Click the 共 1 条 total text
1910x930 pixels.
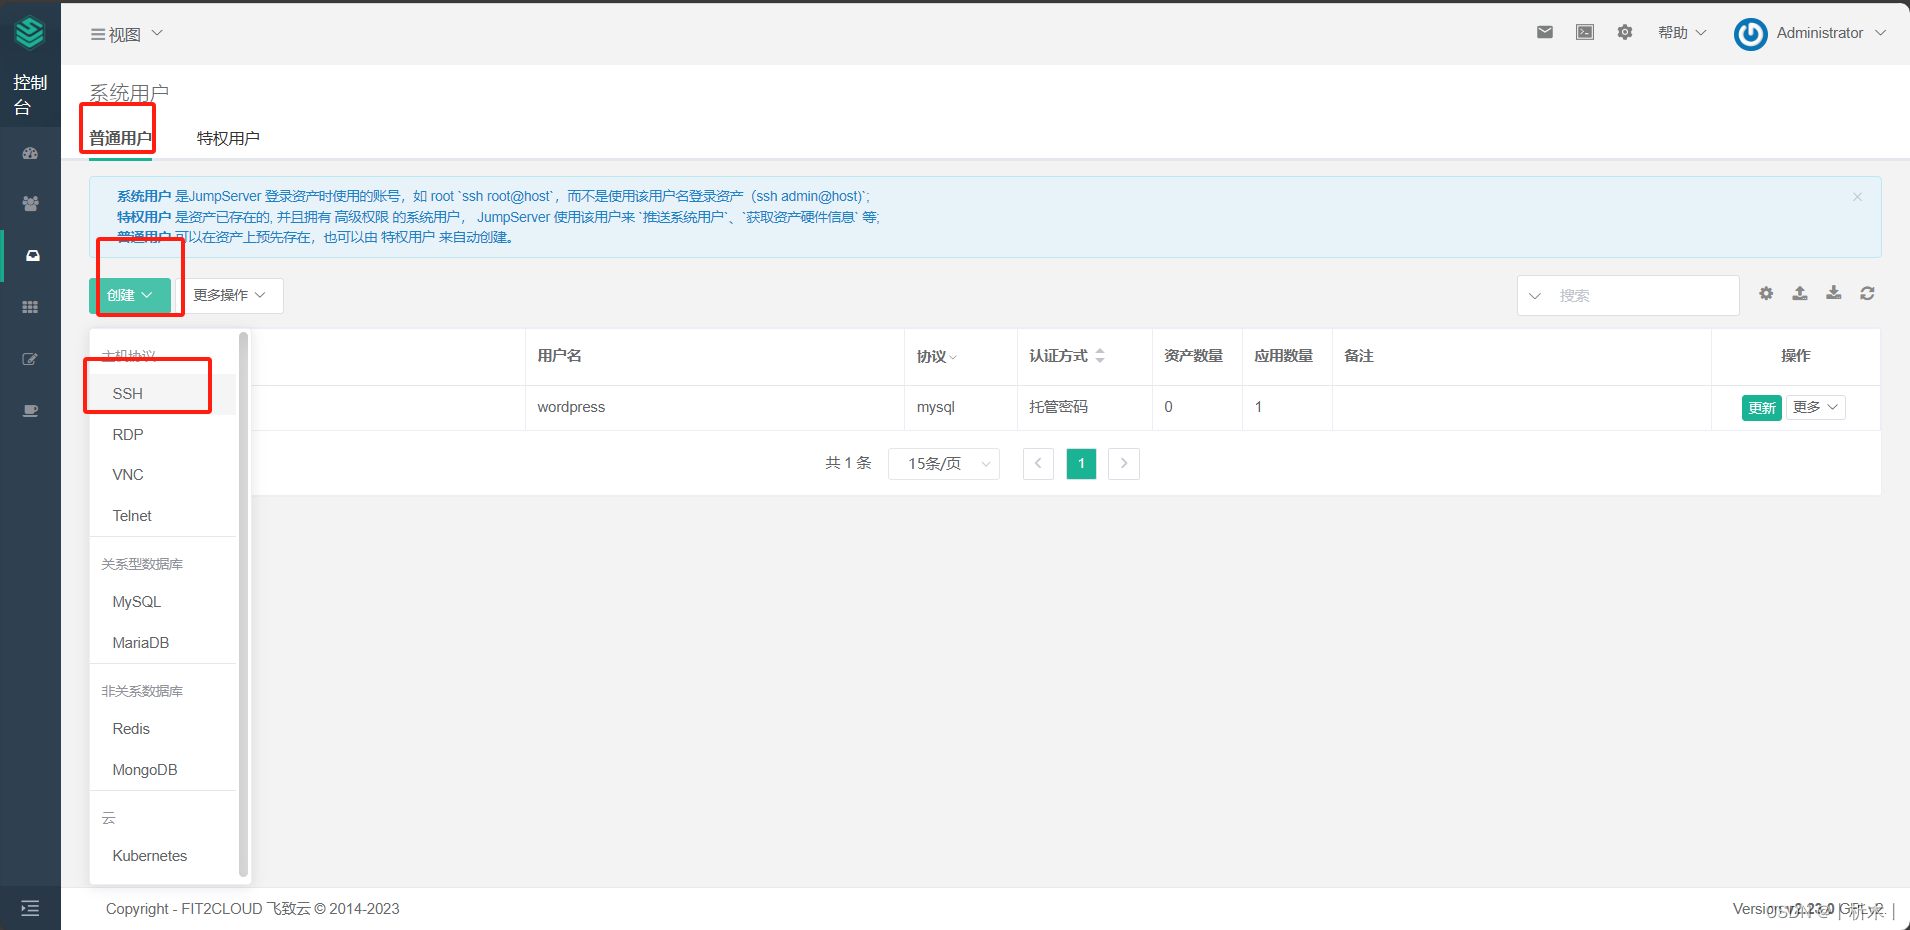[848, 463]
